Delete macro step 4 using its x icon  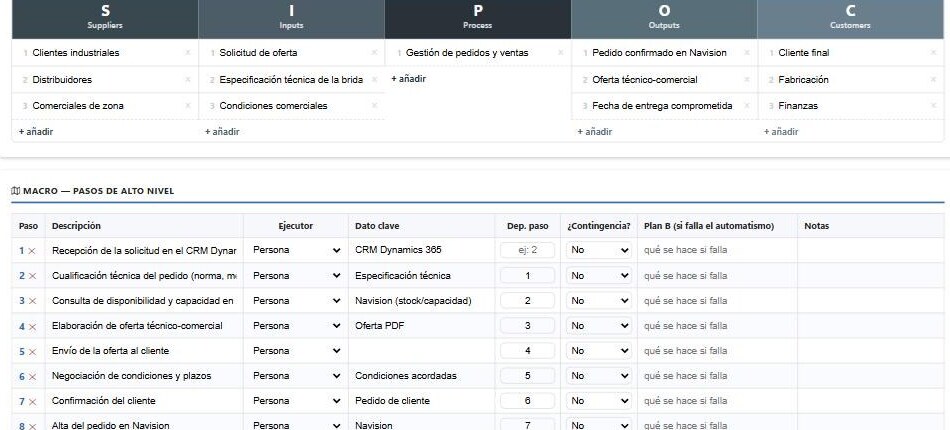[x=33, y=326]
